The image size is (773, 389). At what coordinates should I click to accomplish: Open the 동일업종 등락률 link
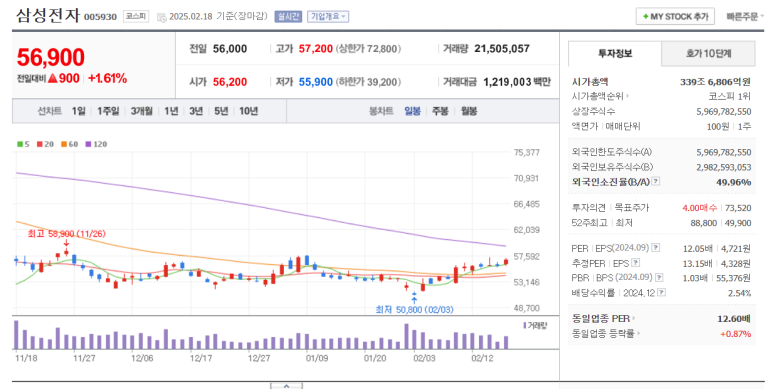click(x=605, y=334)
